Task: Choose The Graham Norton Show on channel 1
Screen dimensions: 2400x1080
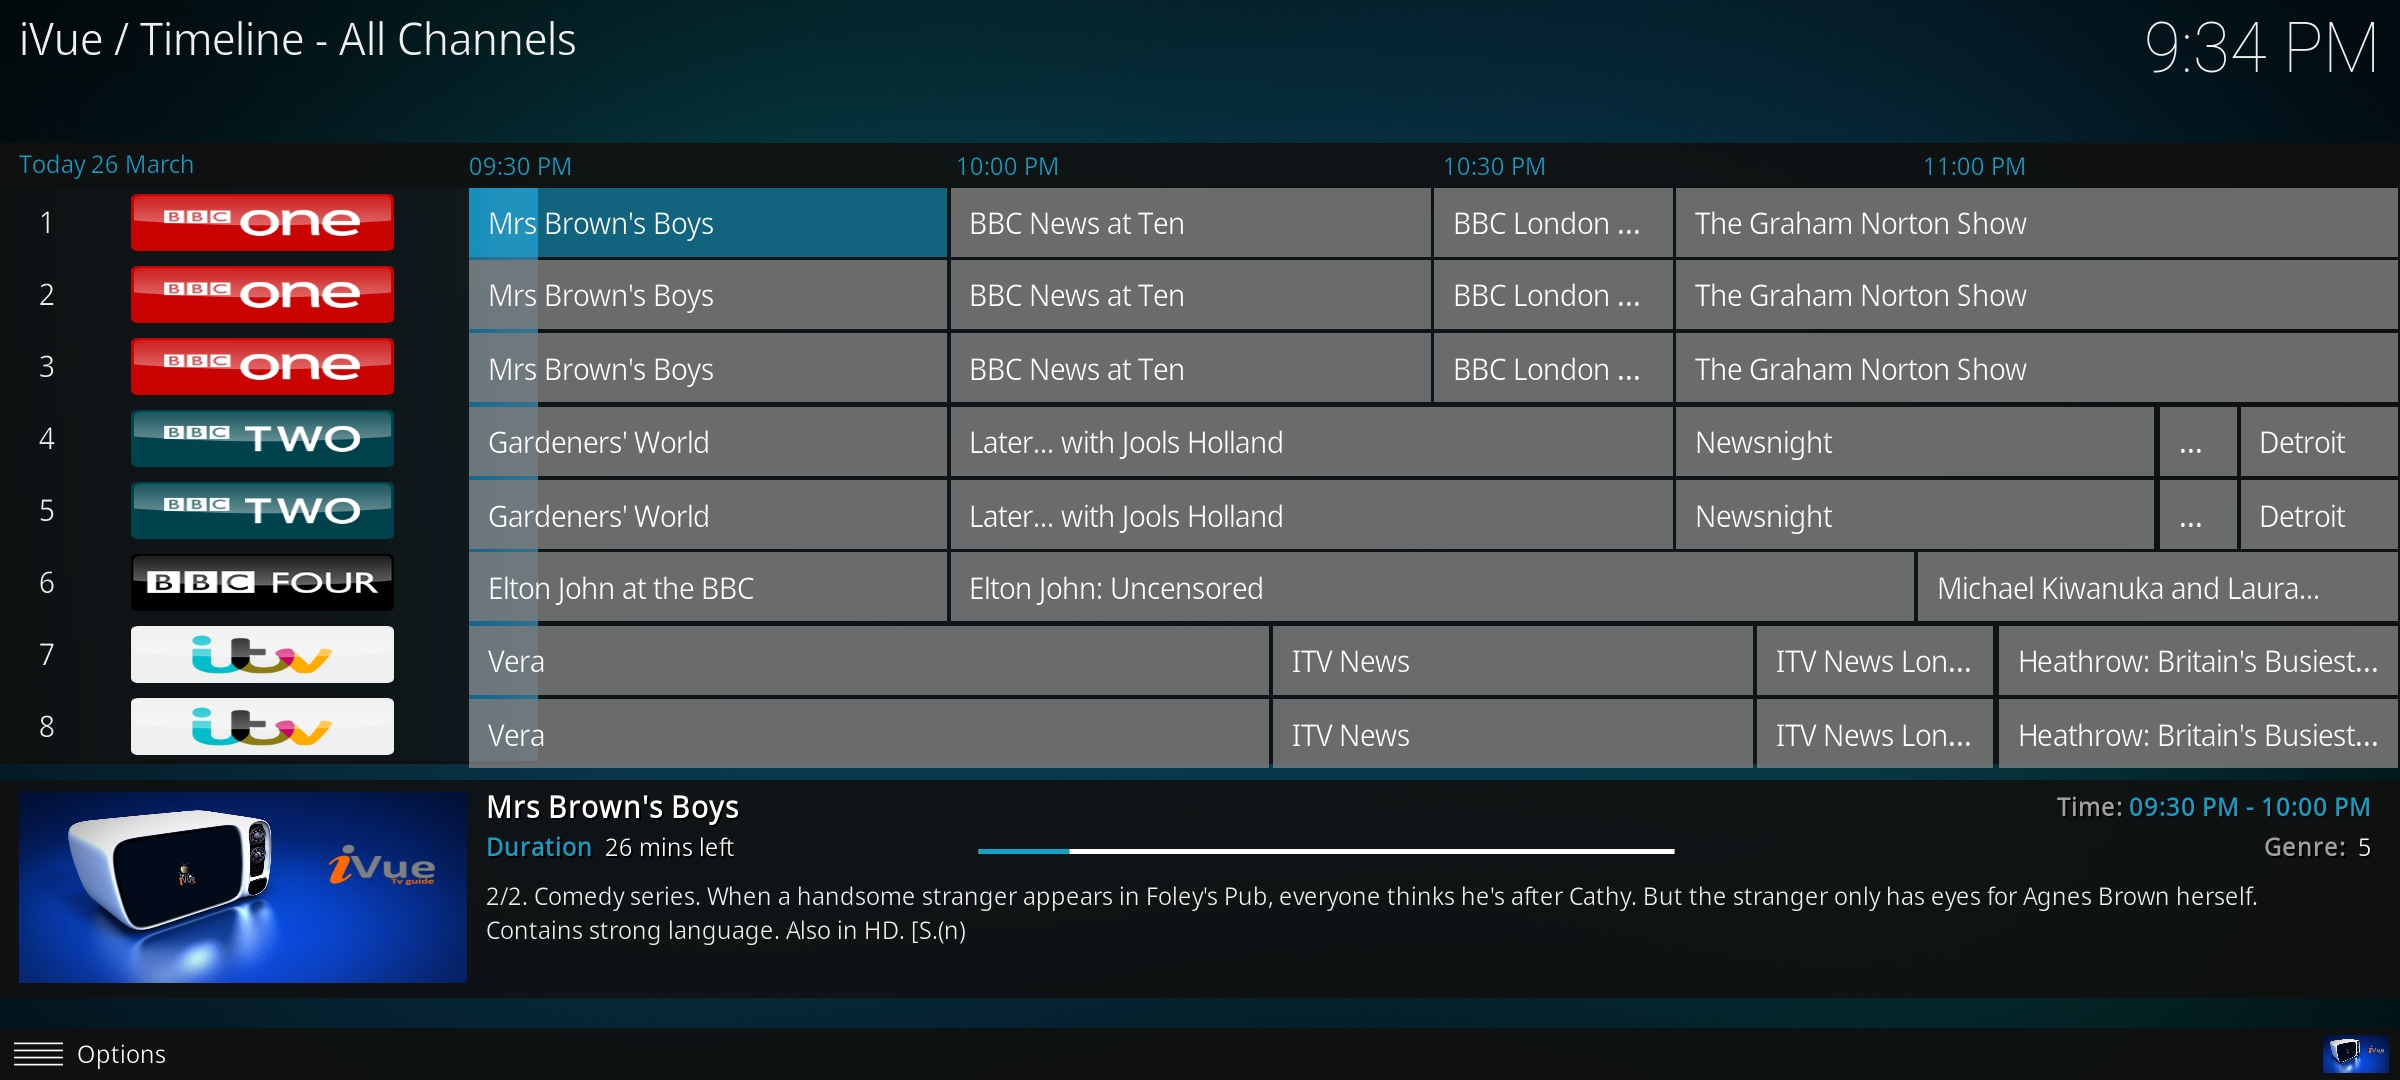Action: click(2036, 223)
